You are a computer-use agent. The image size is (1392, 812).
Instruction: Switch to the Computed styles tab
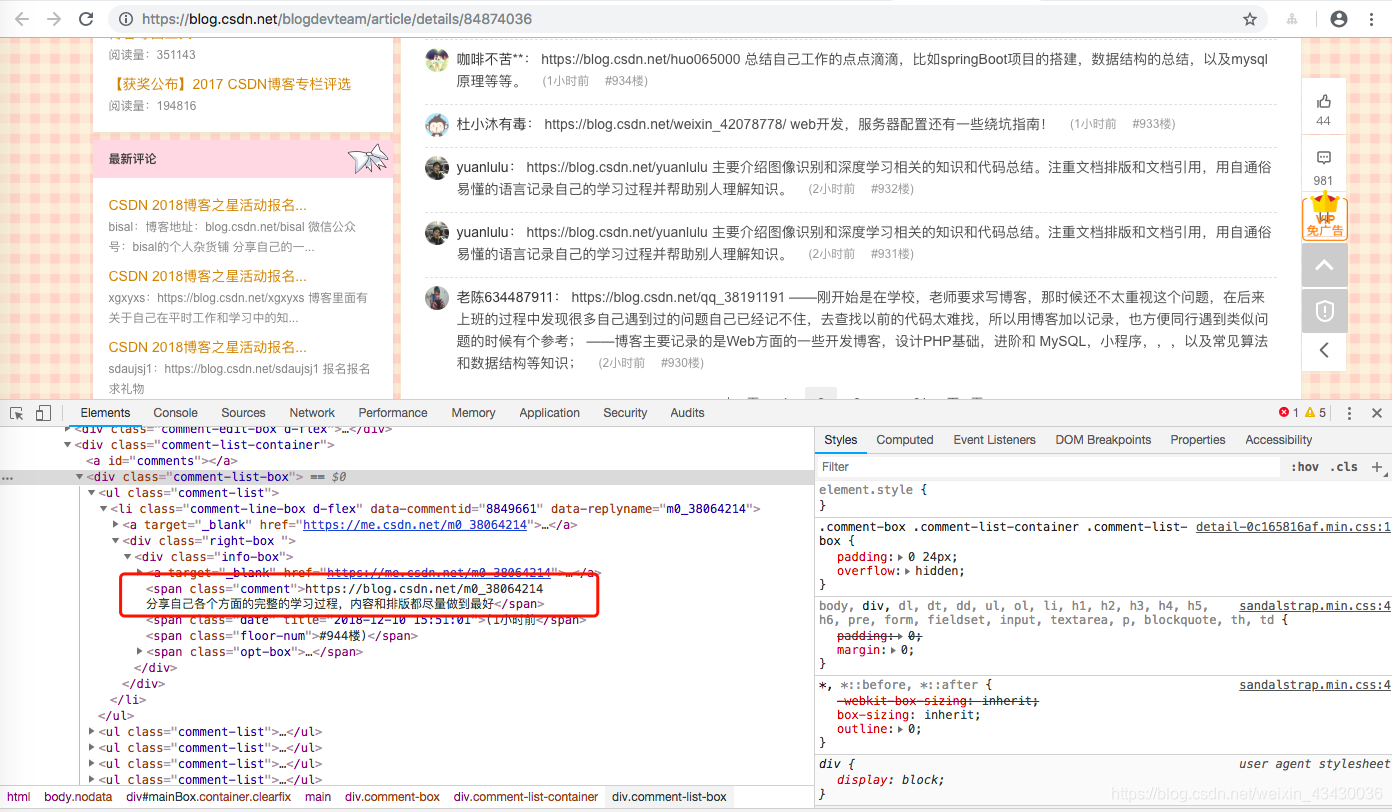(905, 440)
